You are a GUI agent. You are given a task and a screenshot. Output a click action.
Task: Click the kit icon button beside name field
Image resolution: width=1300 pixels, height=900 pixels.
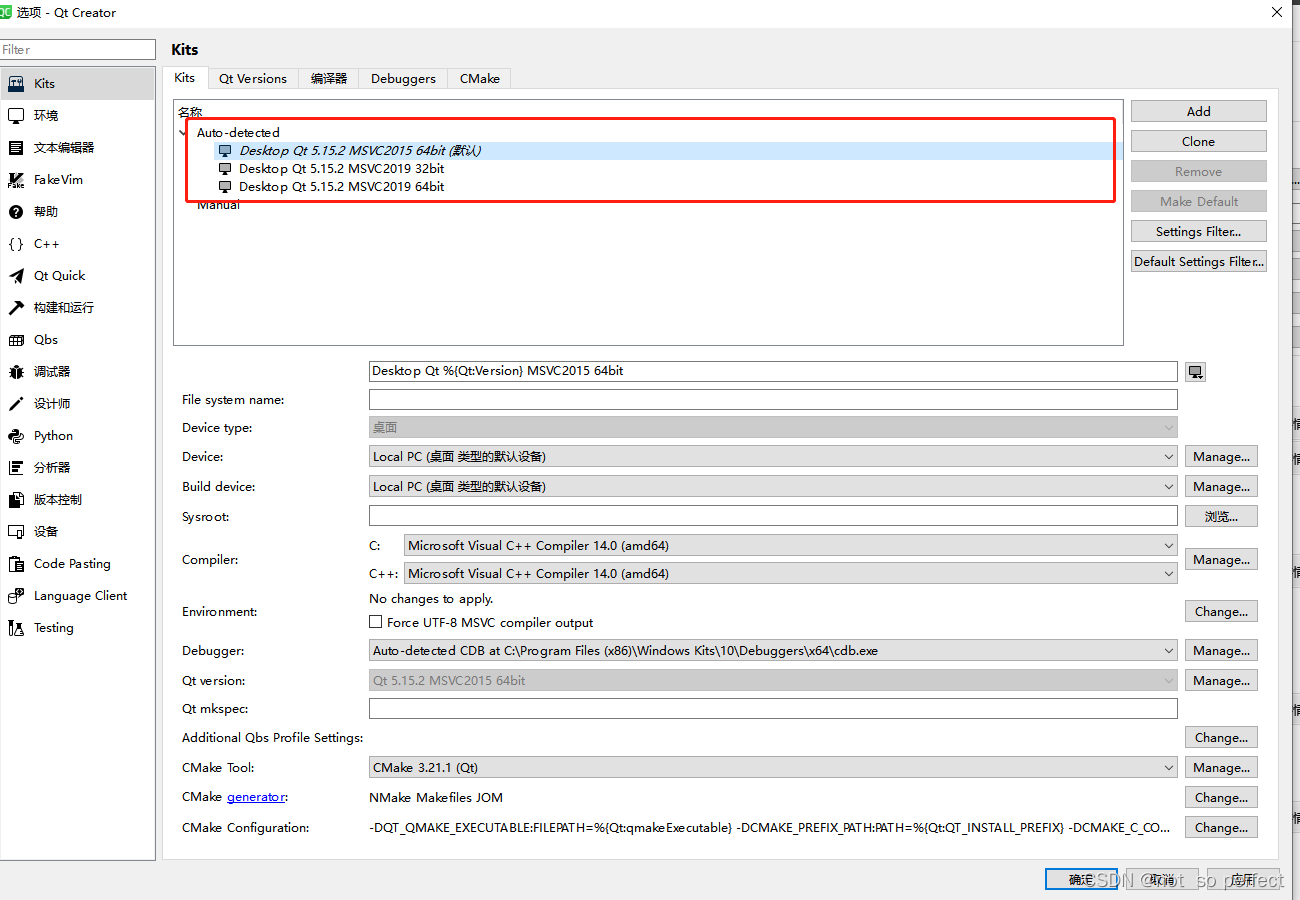tap(1195, 371)
